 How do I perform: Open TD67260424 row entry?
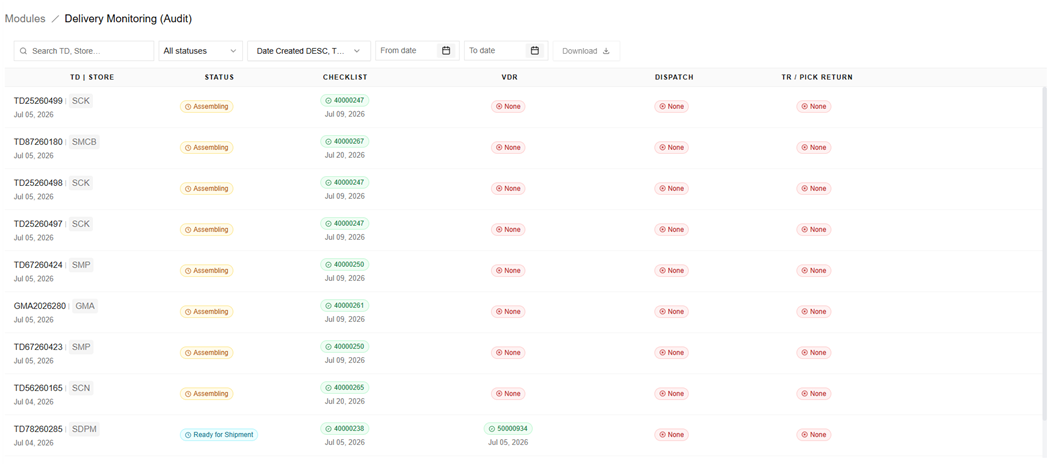pyautogui.click(x=38, y=265)
